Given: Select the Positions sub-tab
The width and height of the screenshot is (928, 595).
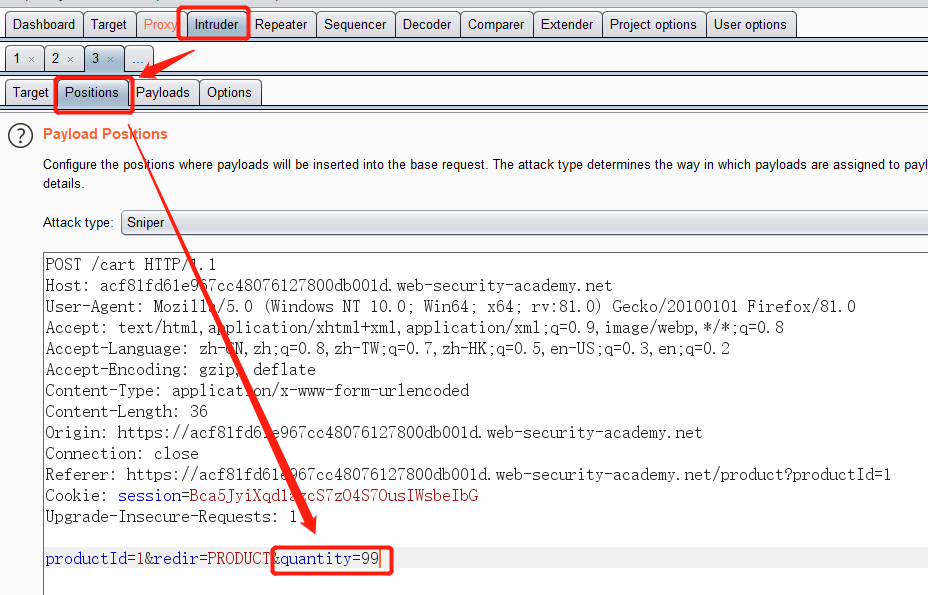Looking at the screenshot, I should tap(93, 92).
